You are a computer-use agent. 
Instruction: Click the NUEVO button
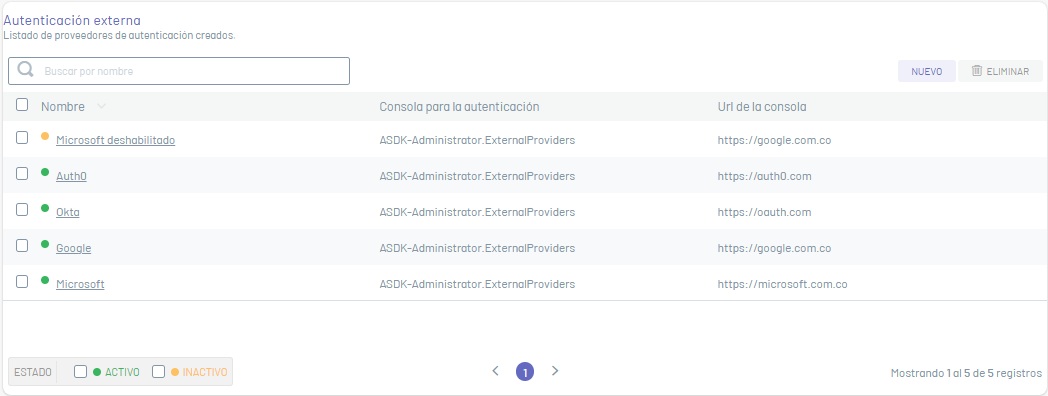[926, 71]
